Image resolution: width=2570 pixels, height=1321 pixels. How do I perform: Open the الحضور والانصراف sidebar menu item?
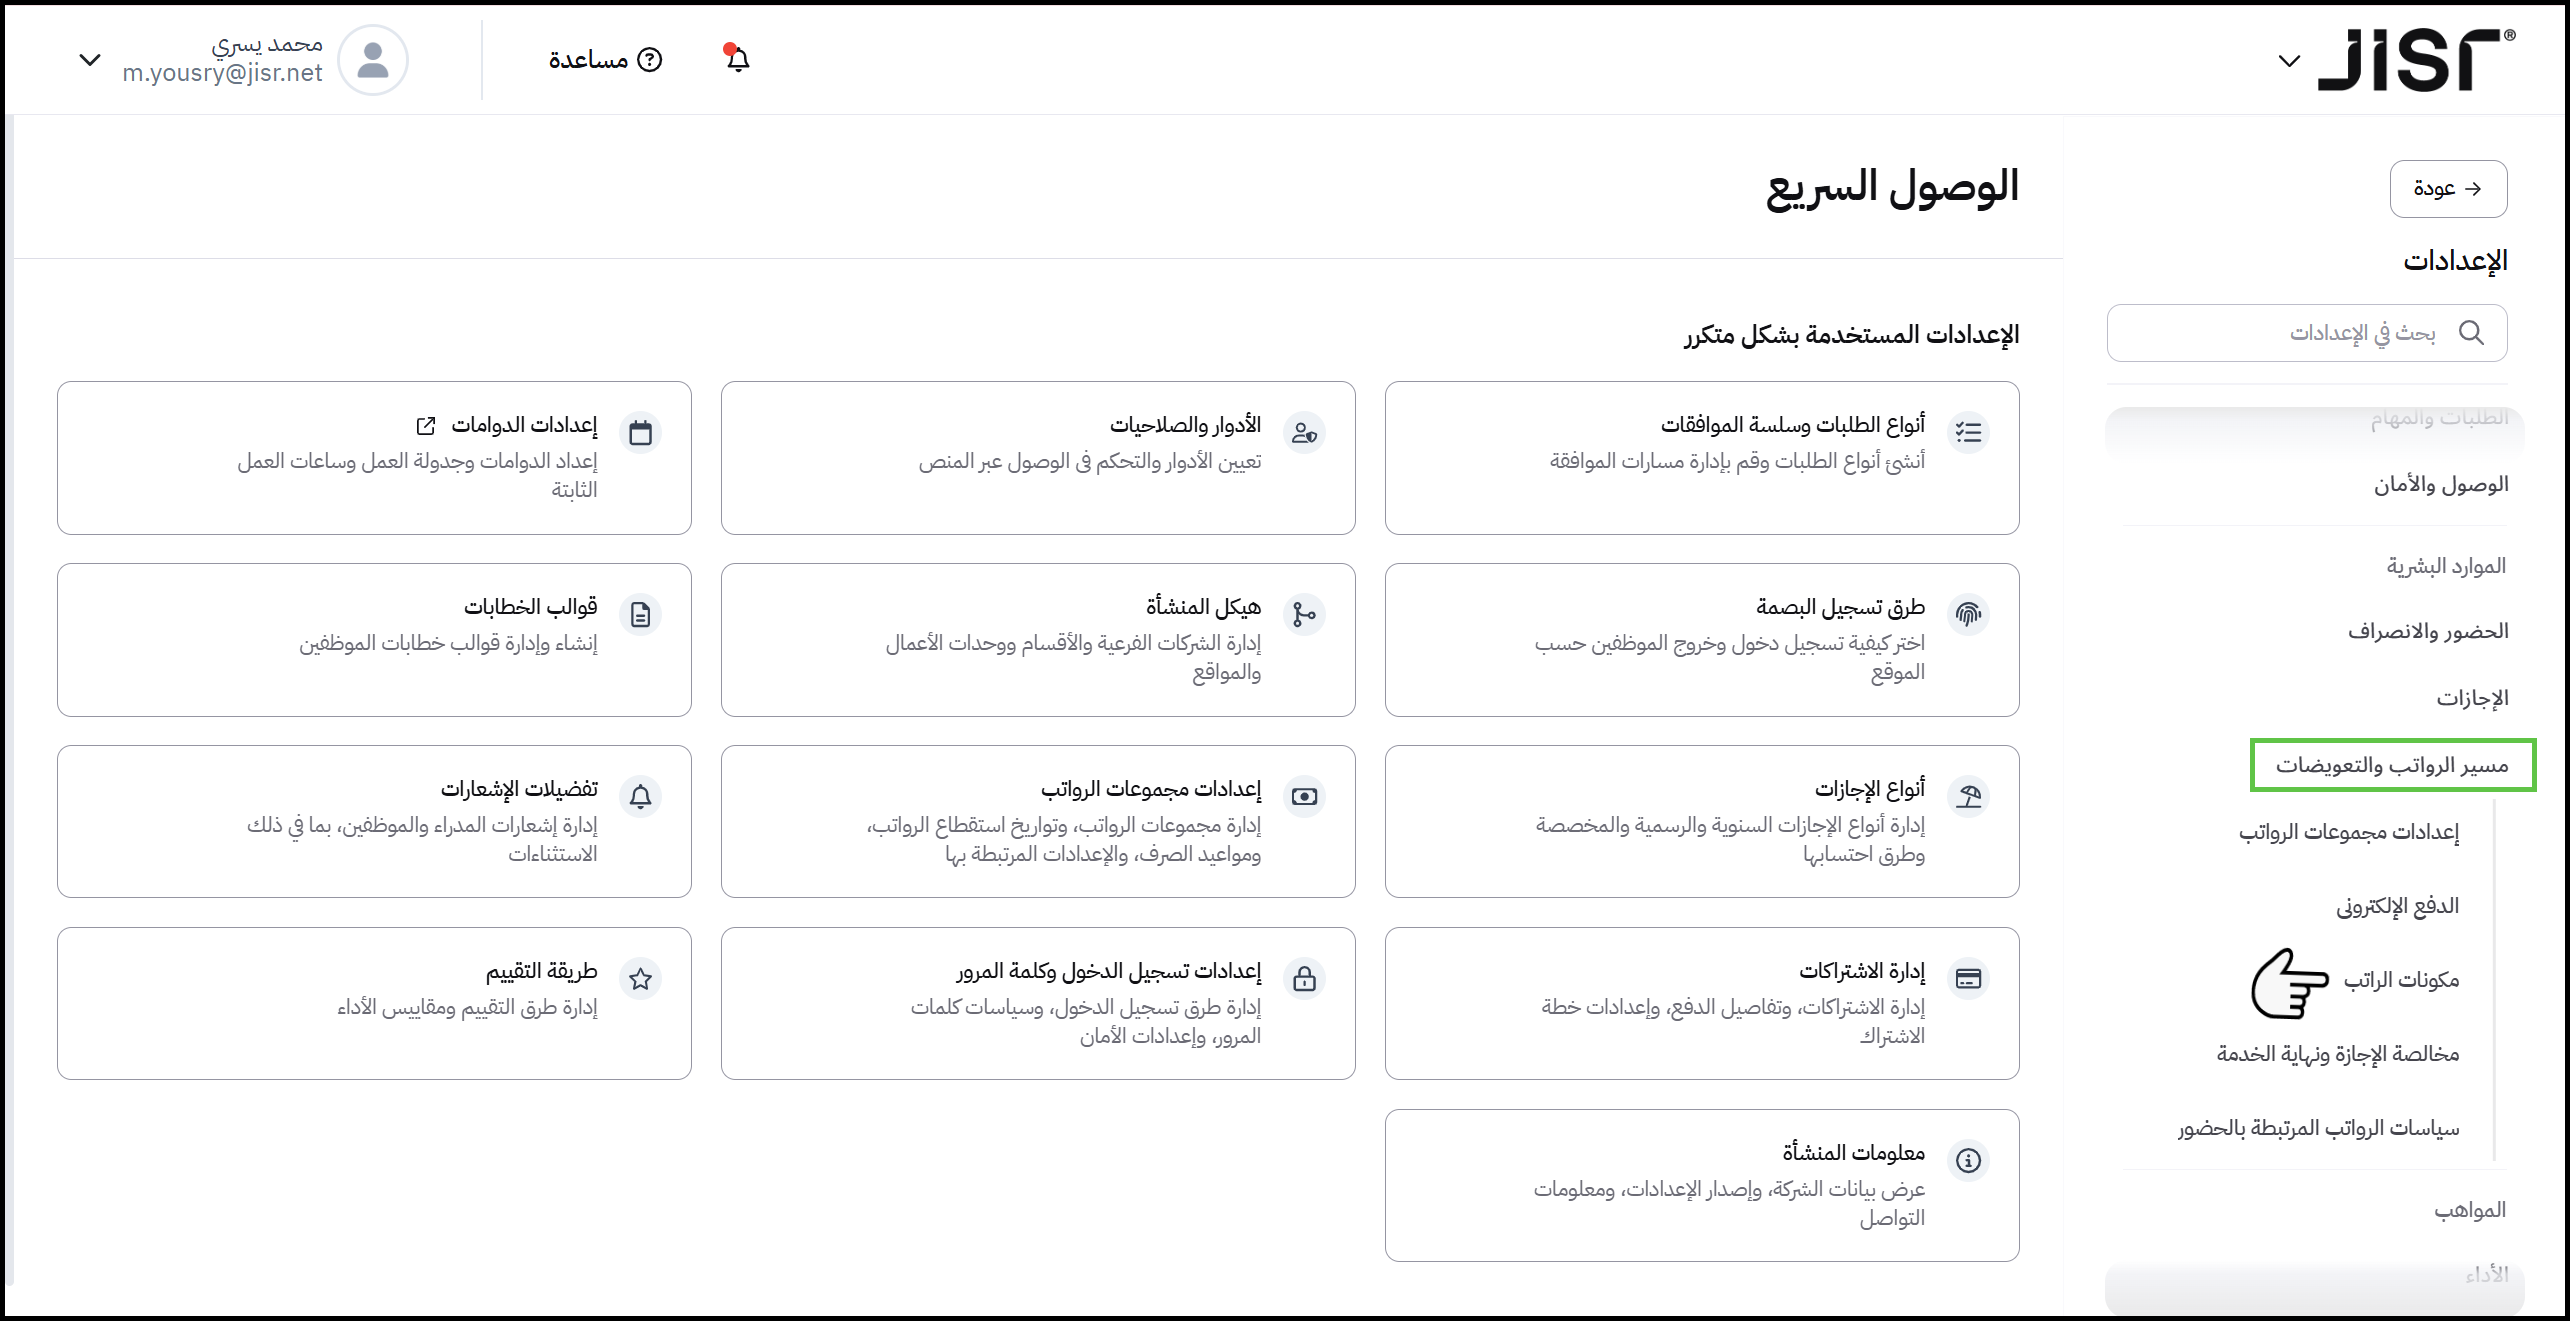[x=2427, y=631]
